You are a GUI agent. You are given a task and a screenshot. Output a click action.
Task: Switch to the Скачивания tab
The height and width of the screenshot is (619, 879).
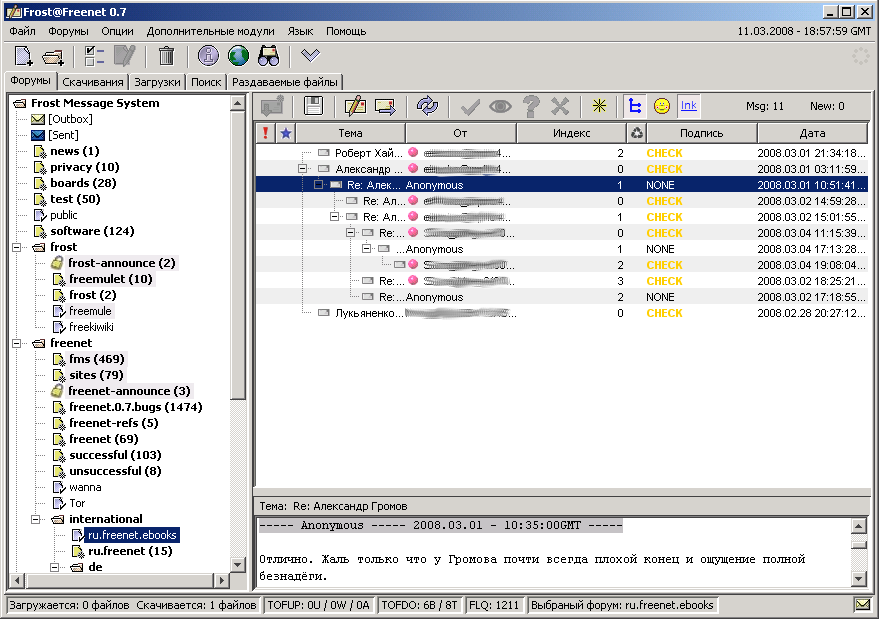click(x=91, y=82)
